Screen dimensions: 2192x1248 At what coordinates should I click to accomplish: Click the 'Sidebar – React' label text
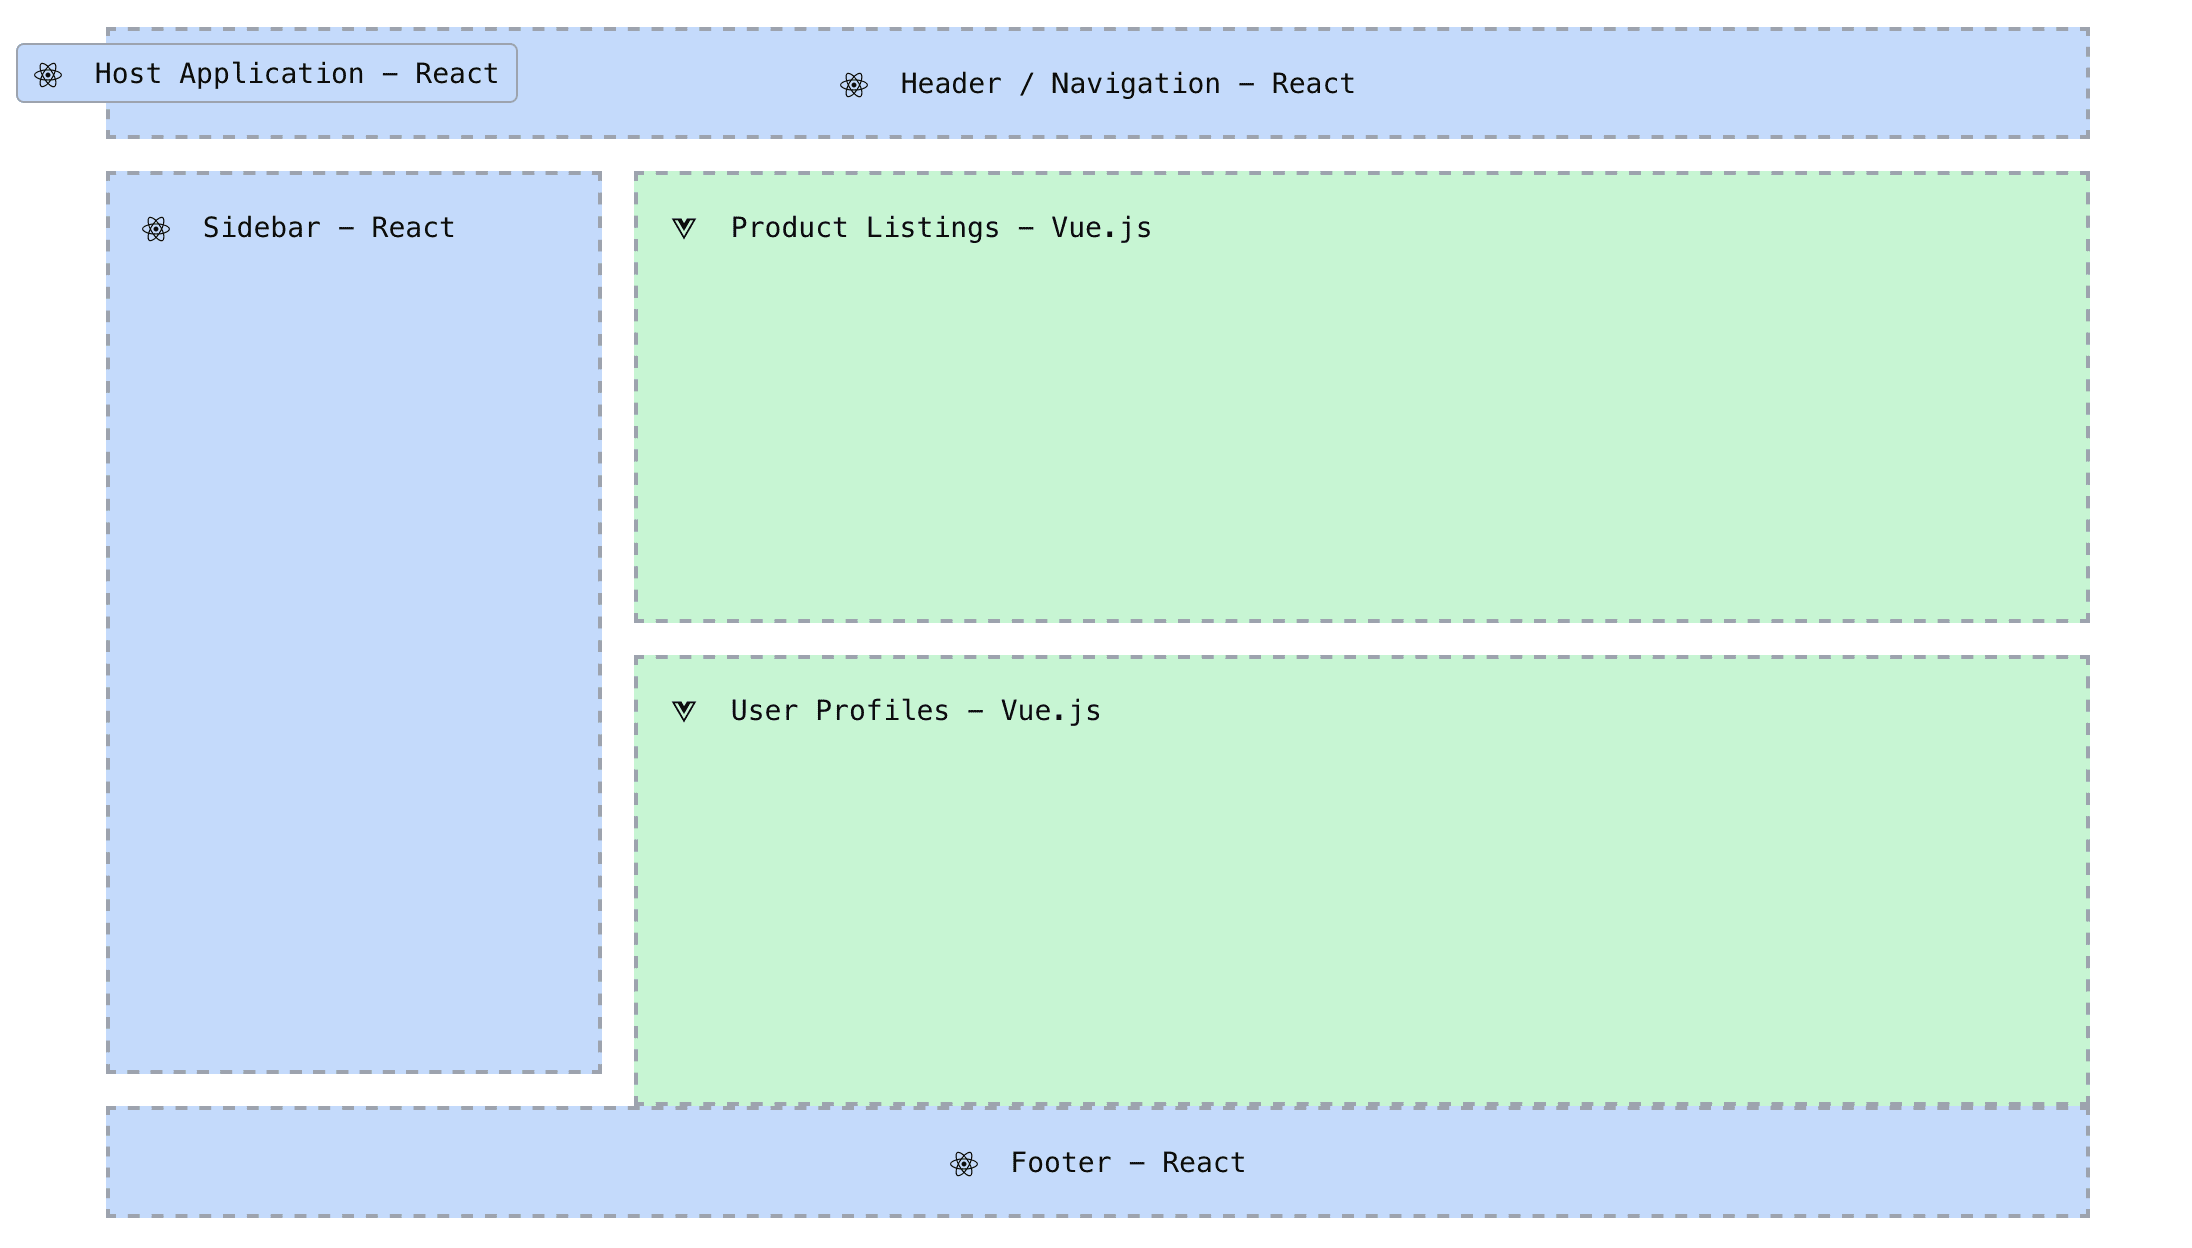click(328, 228)
